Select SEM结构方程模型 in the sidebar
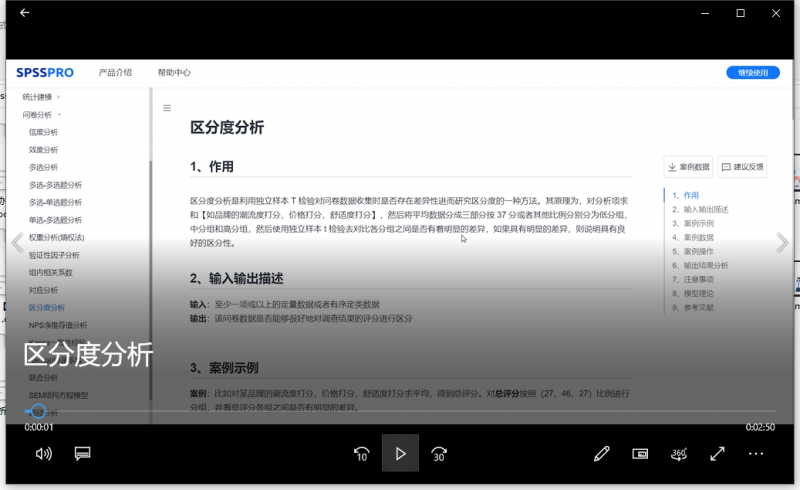Viewport: 800px width, 490px height. click(x=59, y=396)
